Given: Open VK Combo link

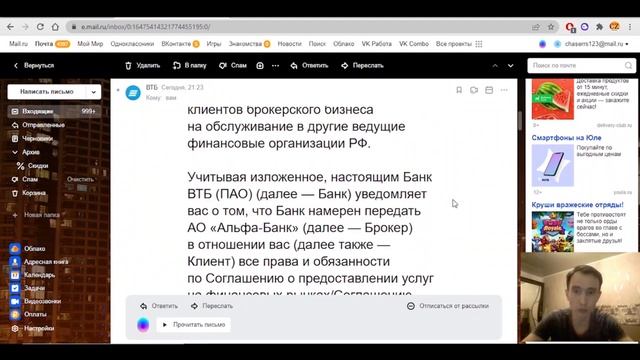Looking at the screenshot, I should pyautogui.click(x=413, y=44).
